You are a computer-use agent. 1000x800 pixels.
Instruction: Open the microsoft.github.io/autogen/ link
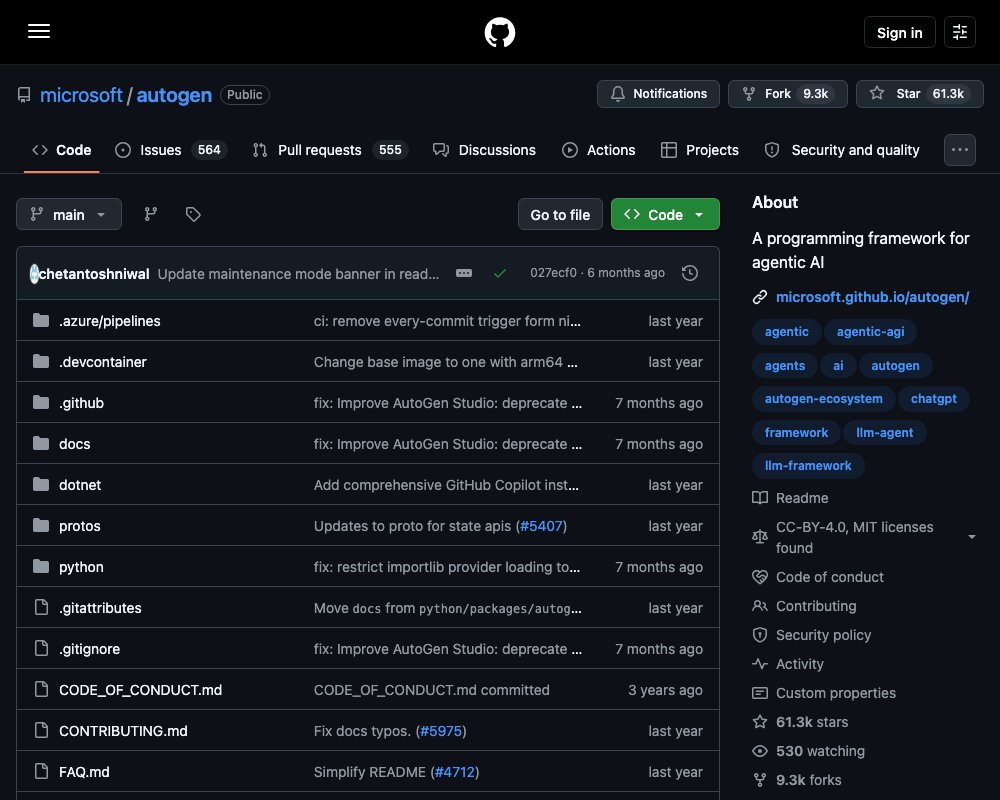tap(872, 297)
